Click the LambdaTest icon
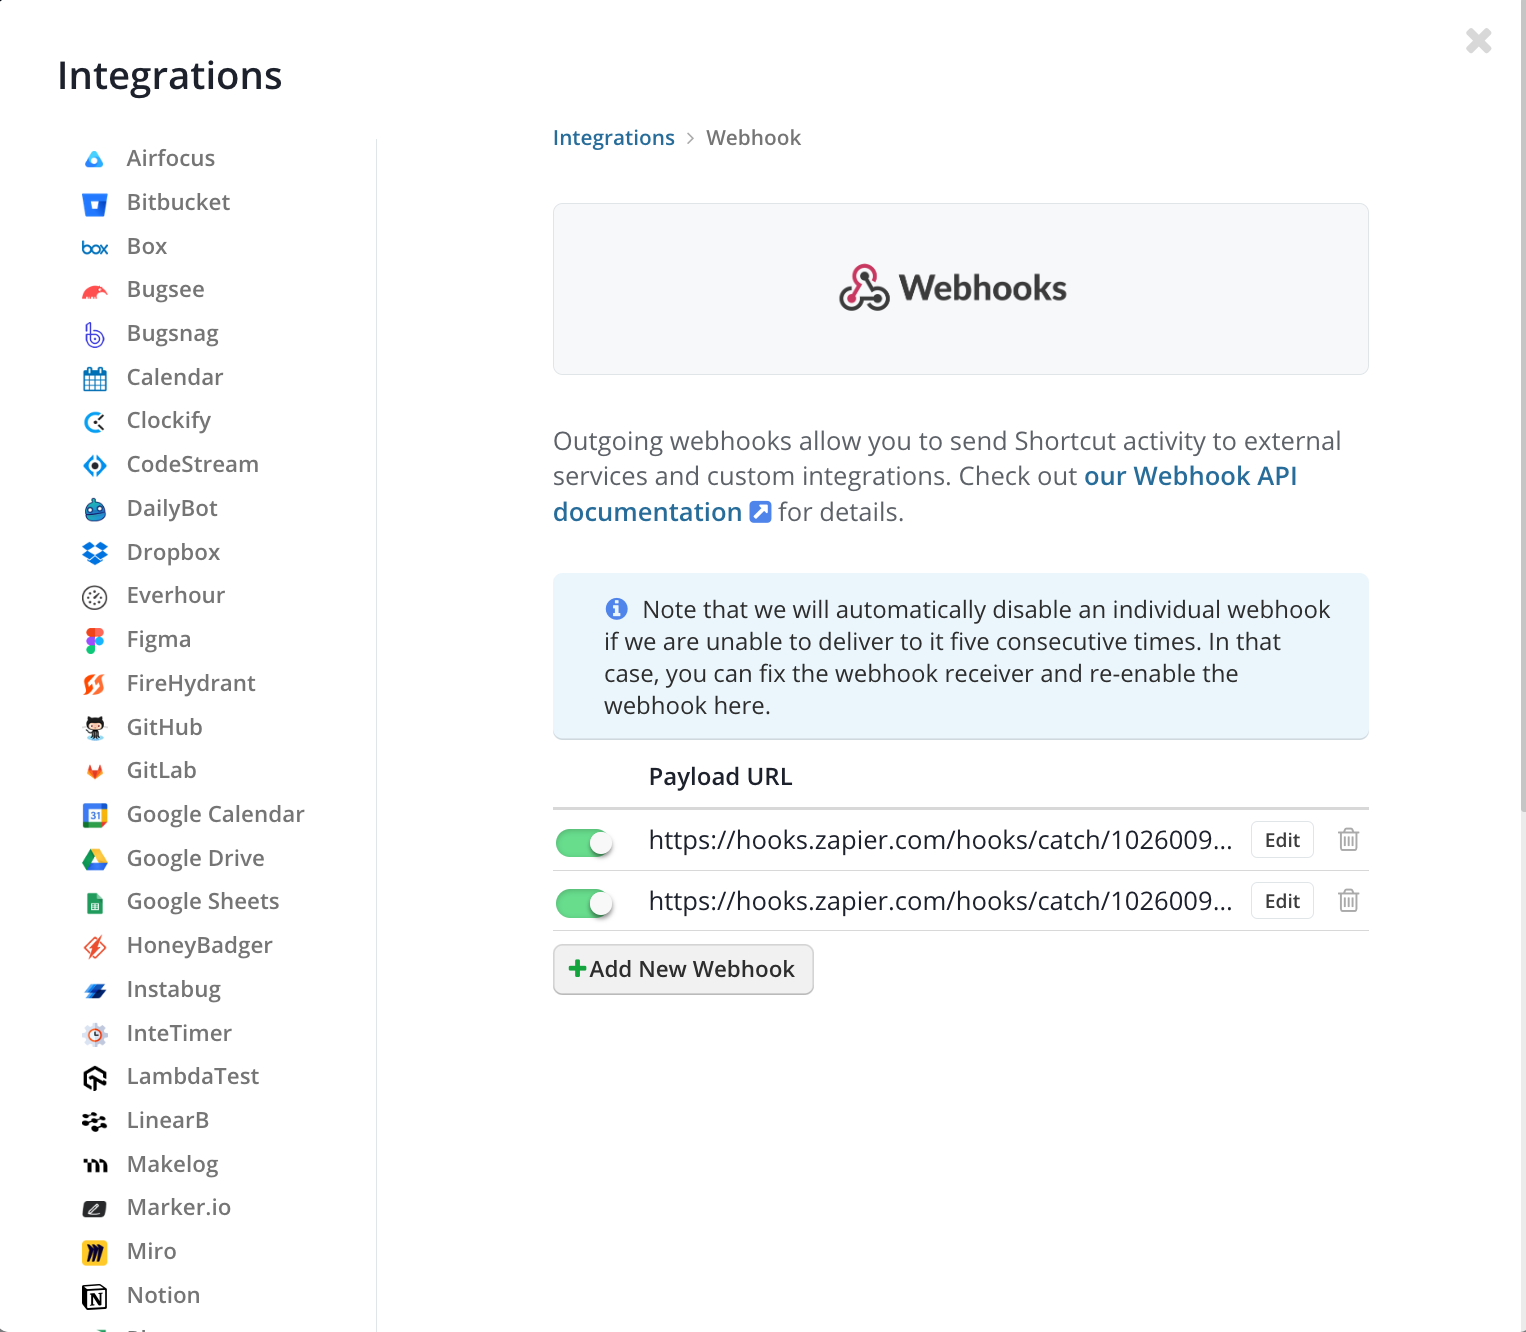The height and width of the screenshot is (1332, 1526). pyautogui.click(x=94, y=1078)
